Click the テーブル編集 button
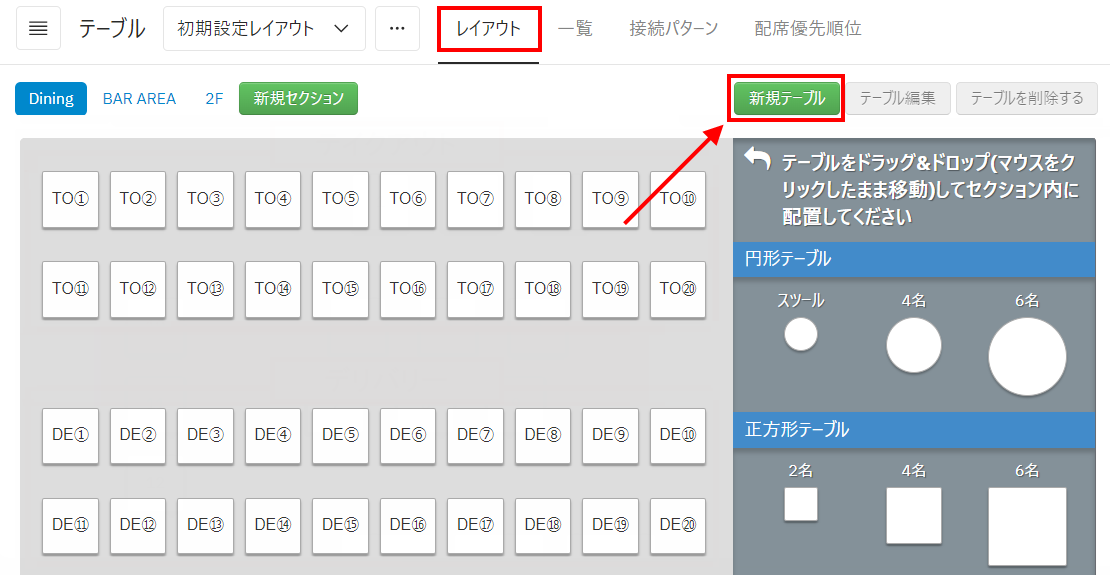The width and height of the screenshot is (1110, 575). (x=898, y=98)
